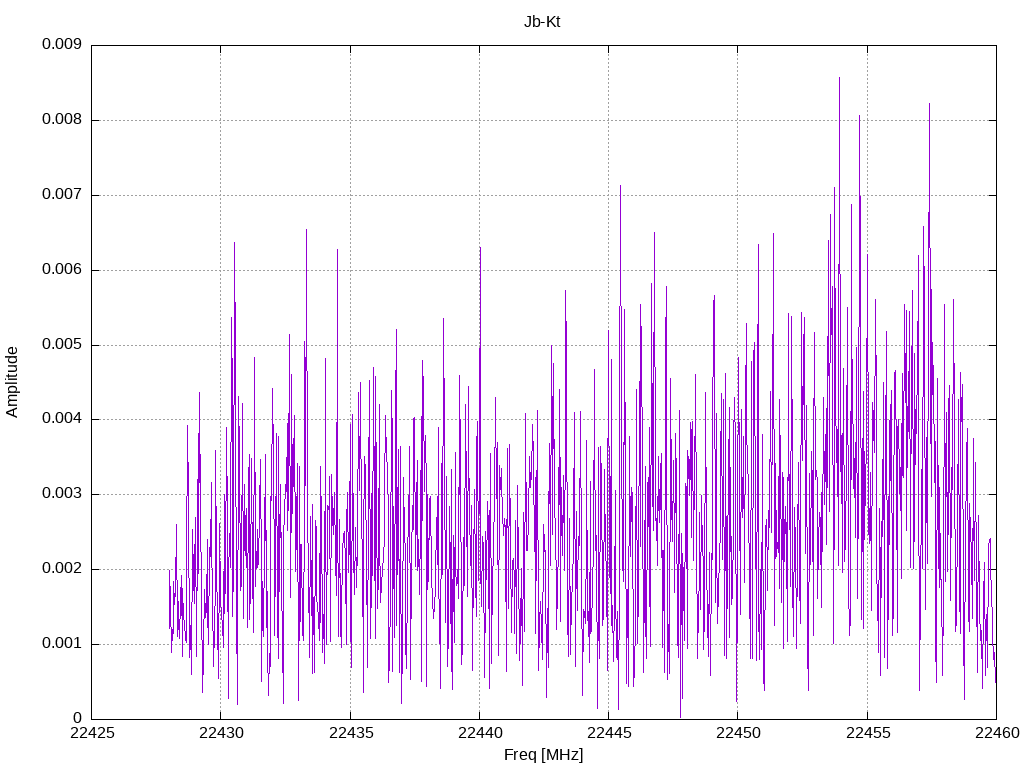Click y-axis tick value 0.003
1024x768 pixels.
[x=62, y=494]
